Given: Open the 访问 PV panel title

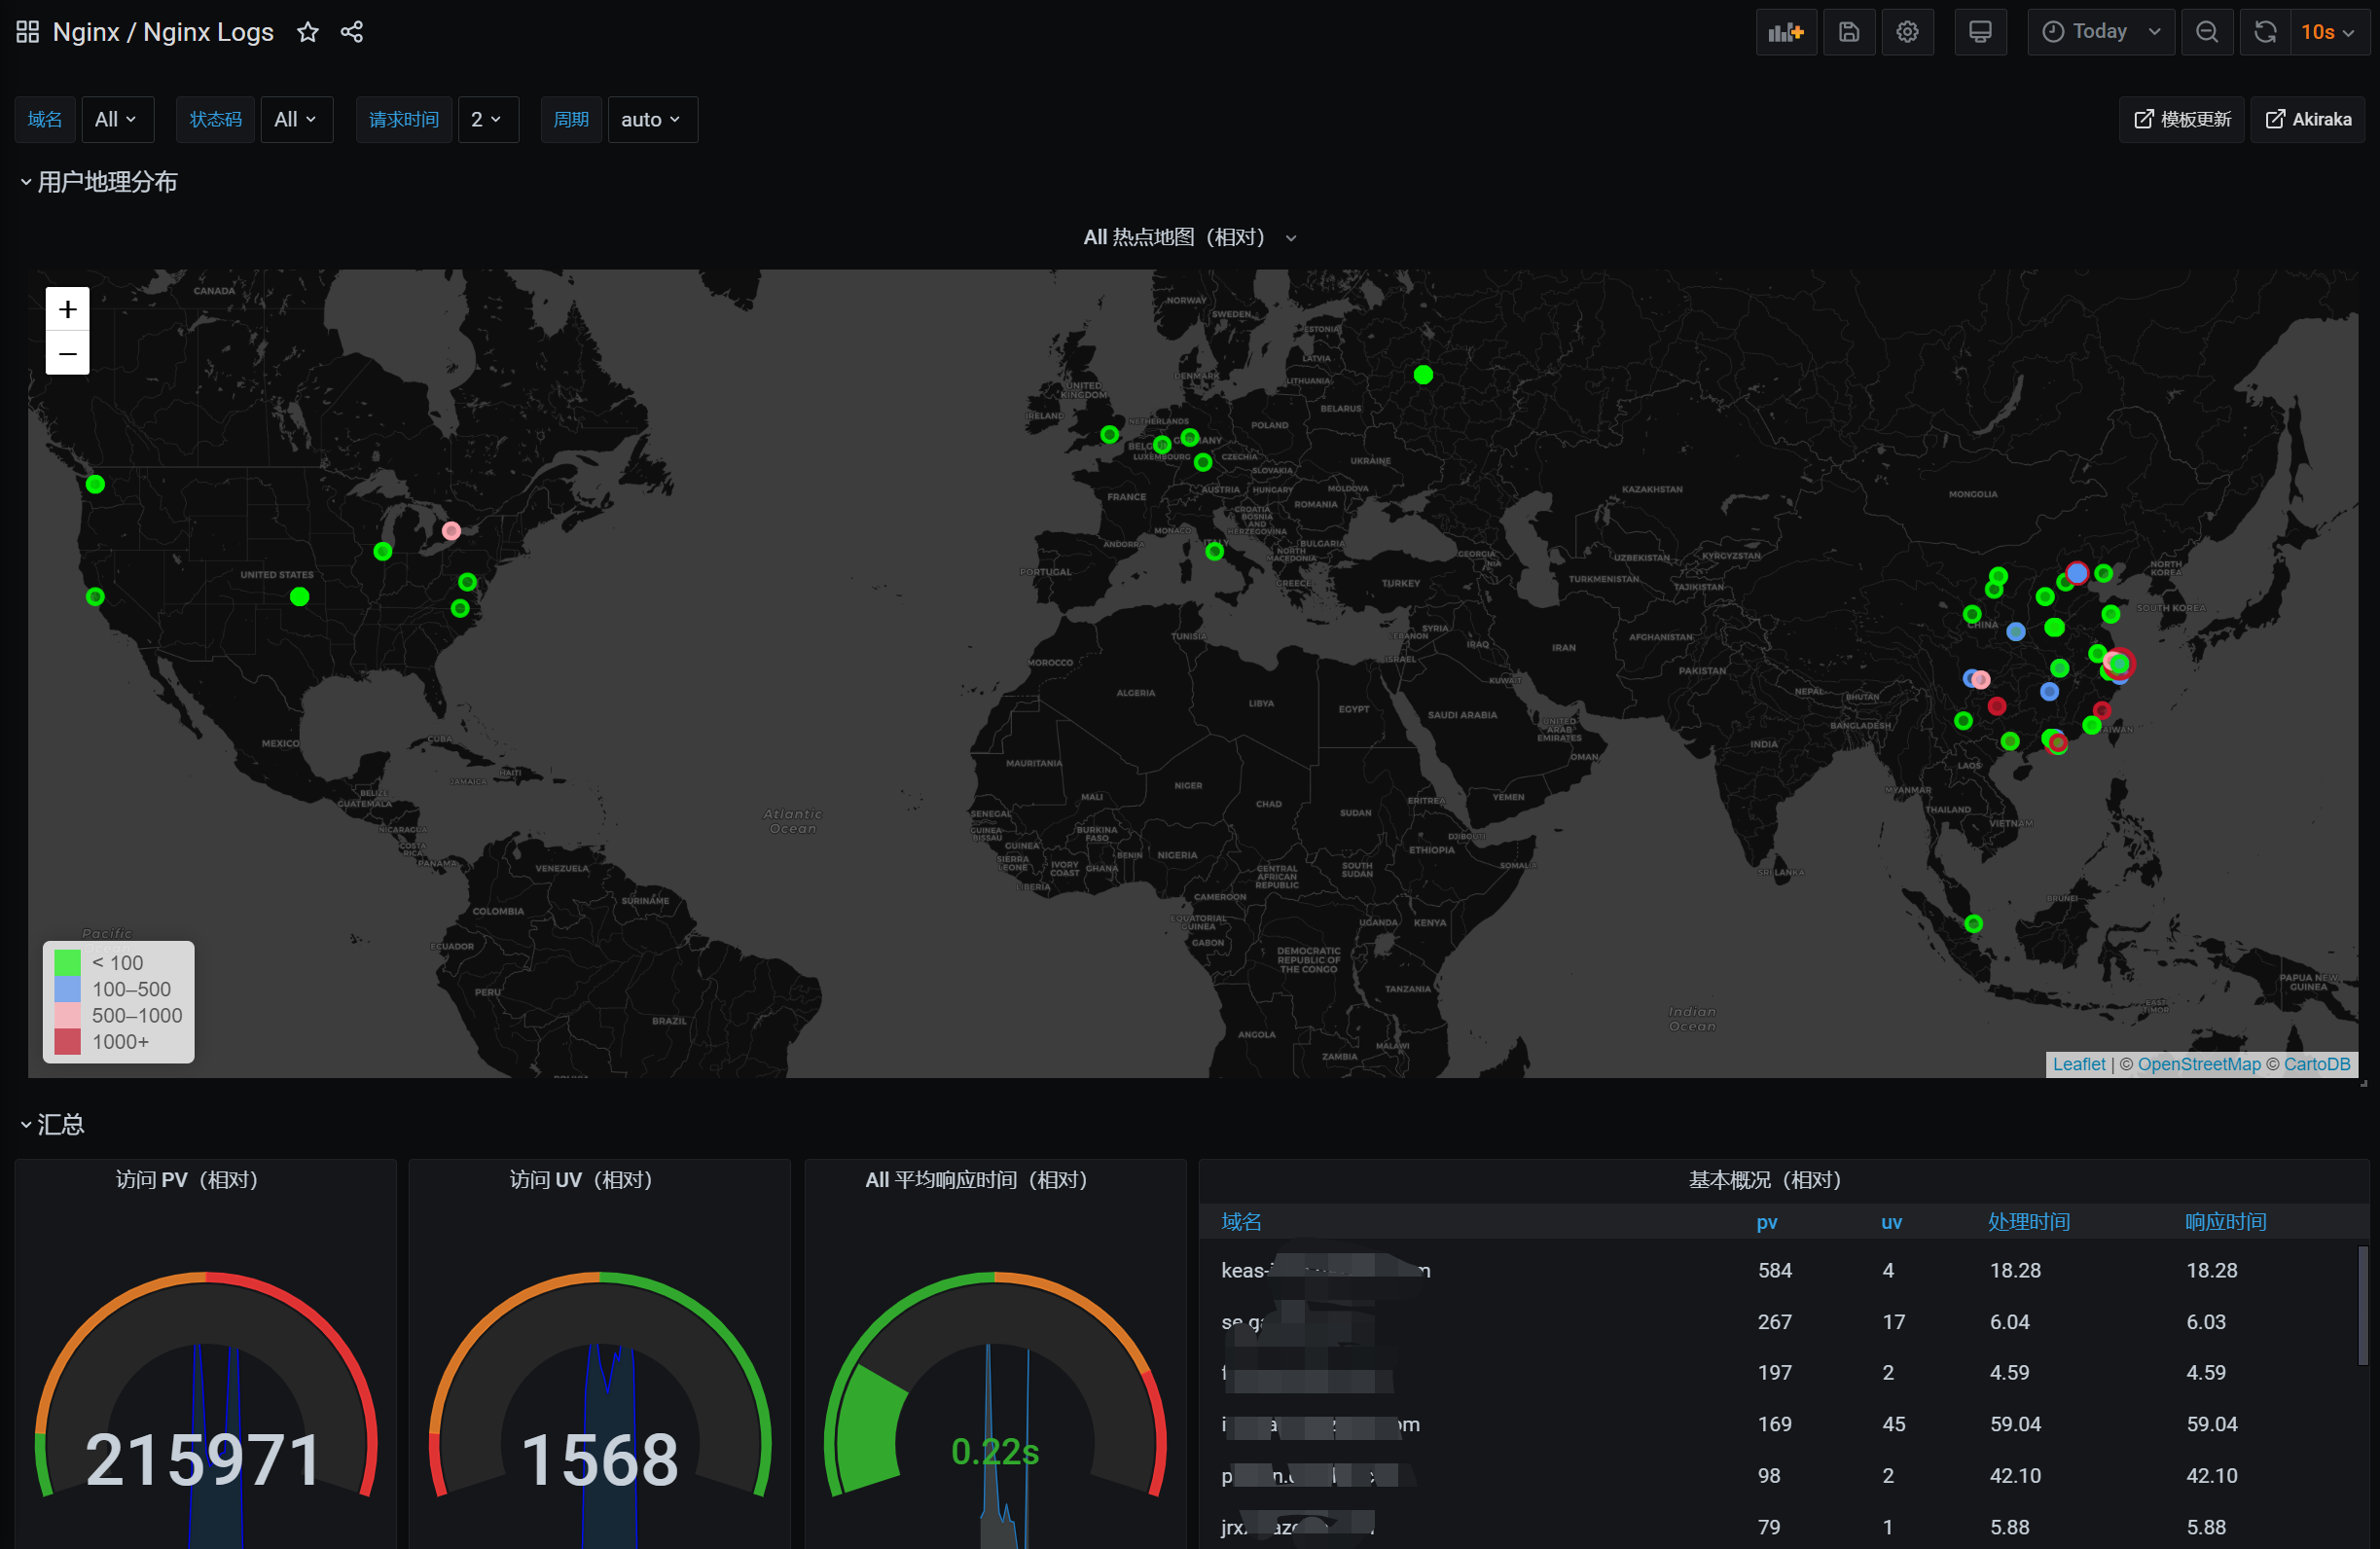Looking at the screenshot, I should [187, 1180].
